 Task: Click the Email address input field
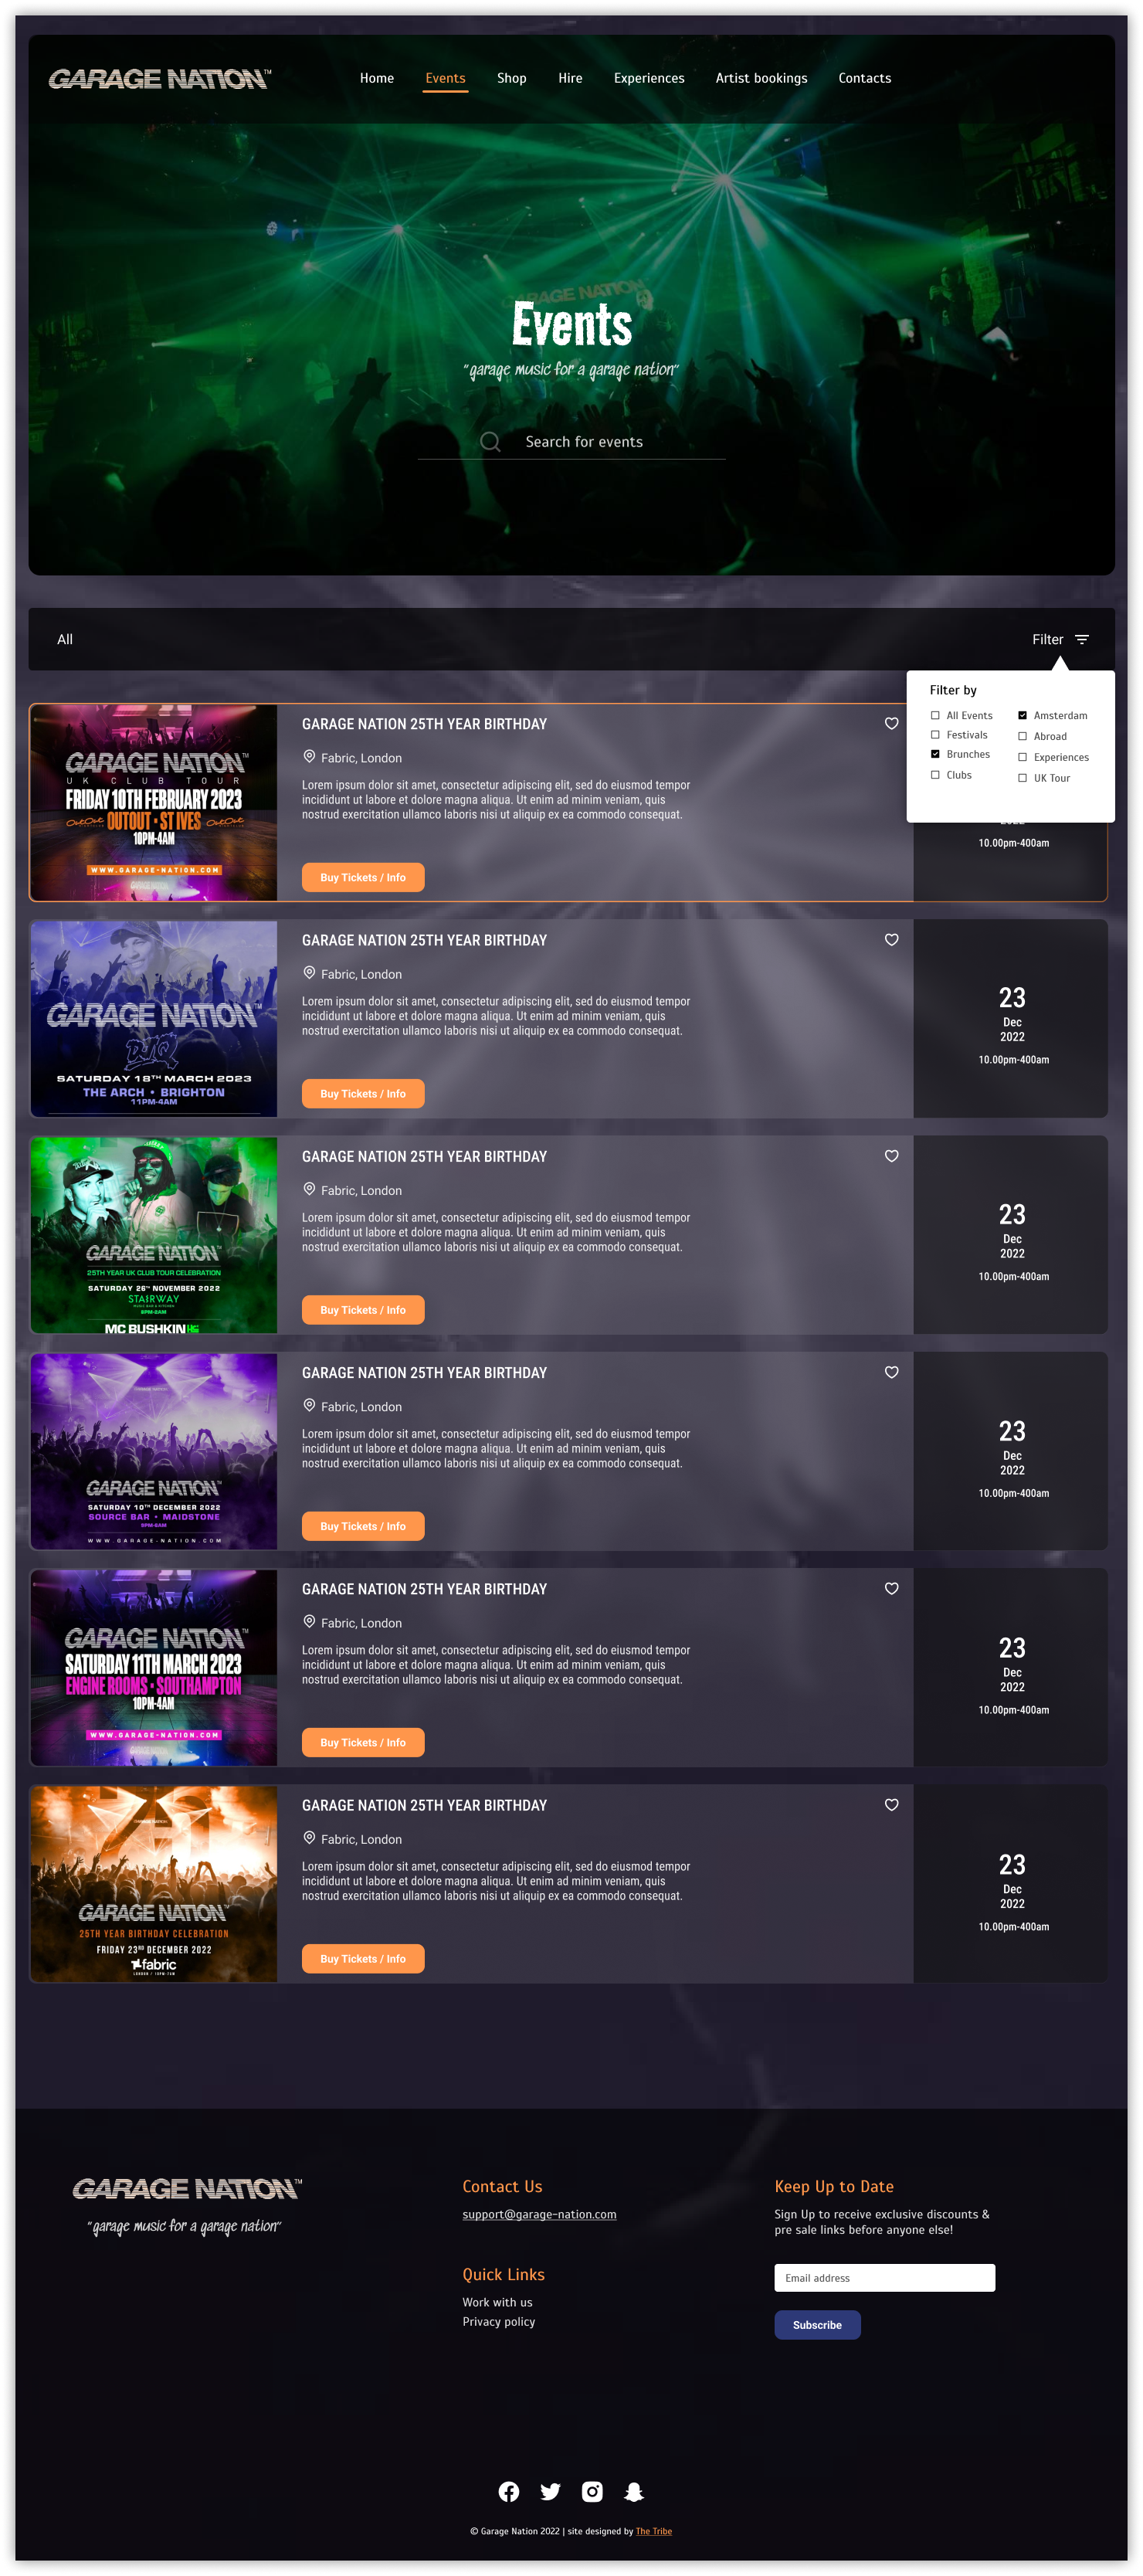click(884, 2277)
